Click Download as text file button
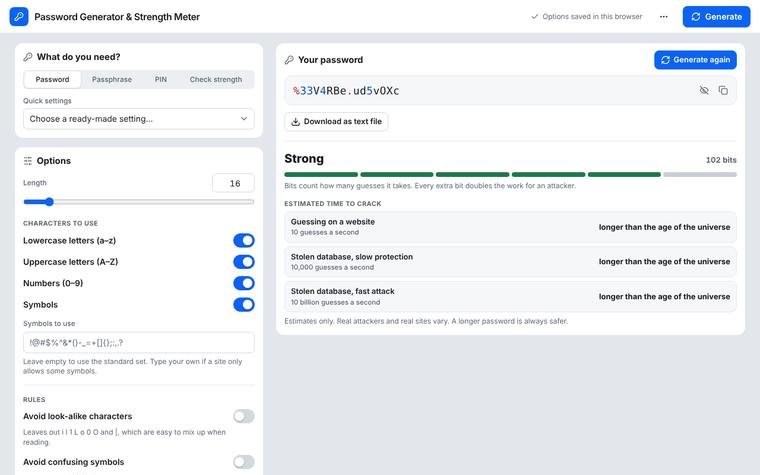Image resolution: width=760 pixels, height=475 pixels. click(336, 122)
